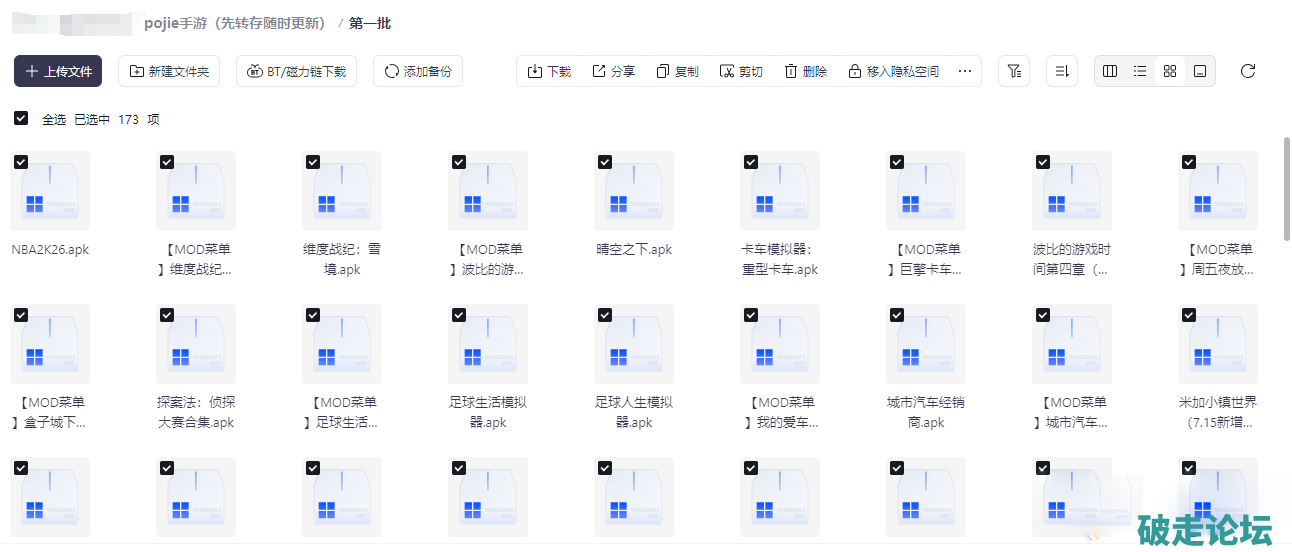Image resolution: width=1292 pixels, height=552 pixels.
Task: Deselect the NBA2K26.apk file checkbox
Action: [21, 162]
